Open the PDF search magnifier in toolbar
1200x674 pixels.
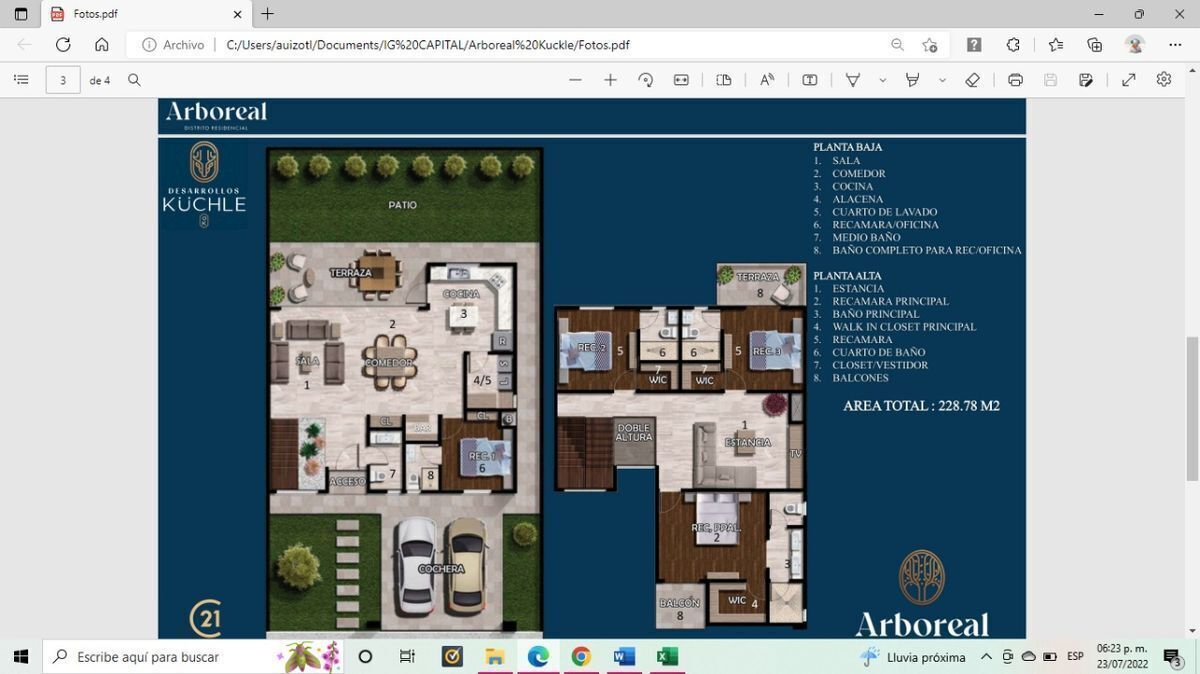134,80
